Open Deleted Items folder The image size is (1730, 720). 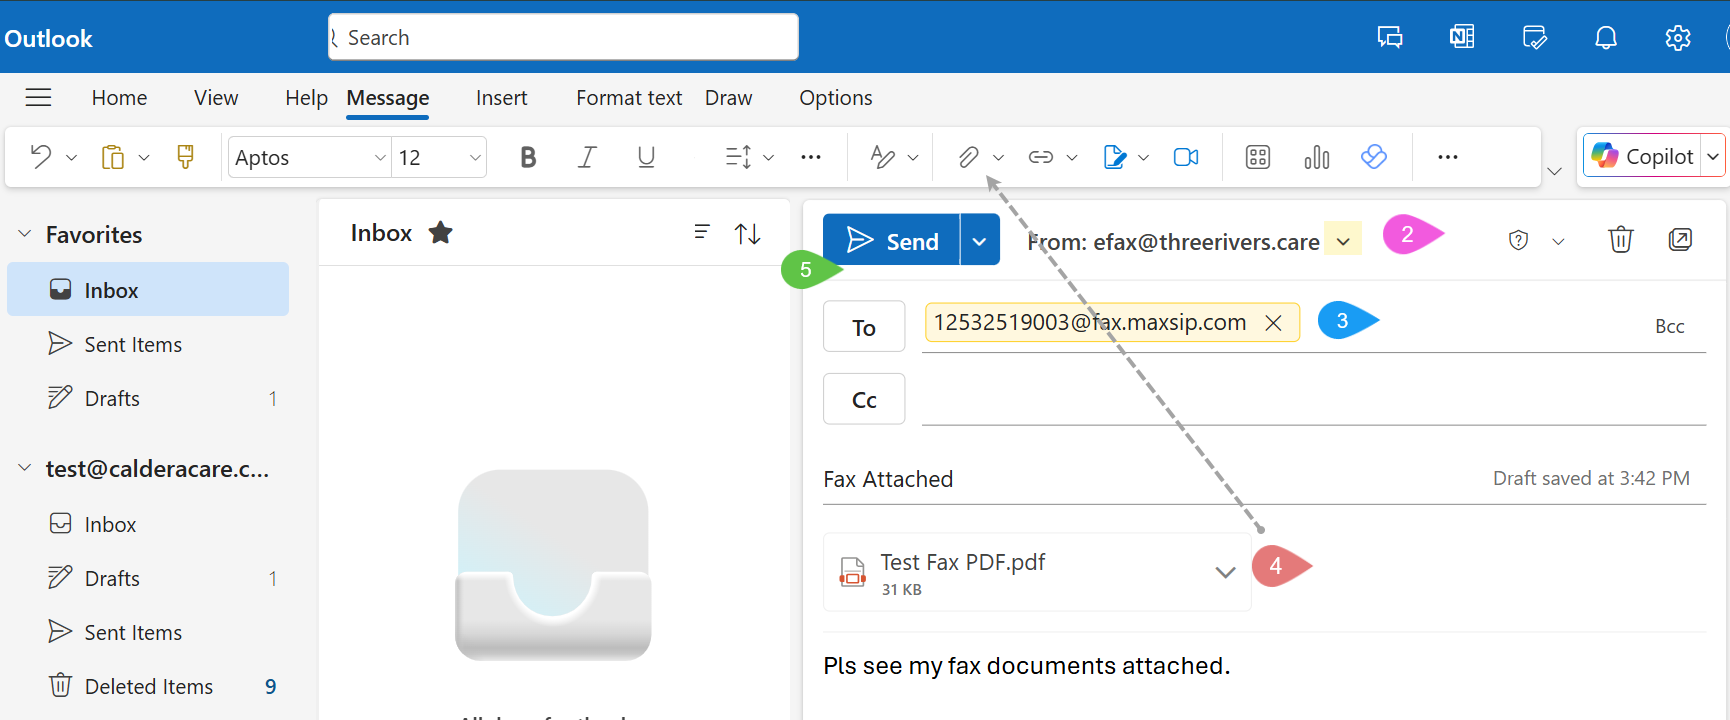point(148,686)
